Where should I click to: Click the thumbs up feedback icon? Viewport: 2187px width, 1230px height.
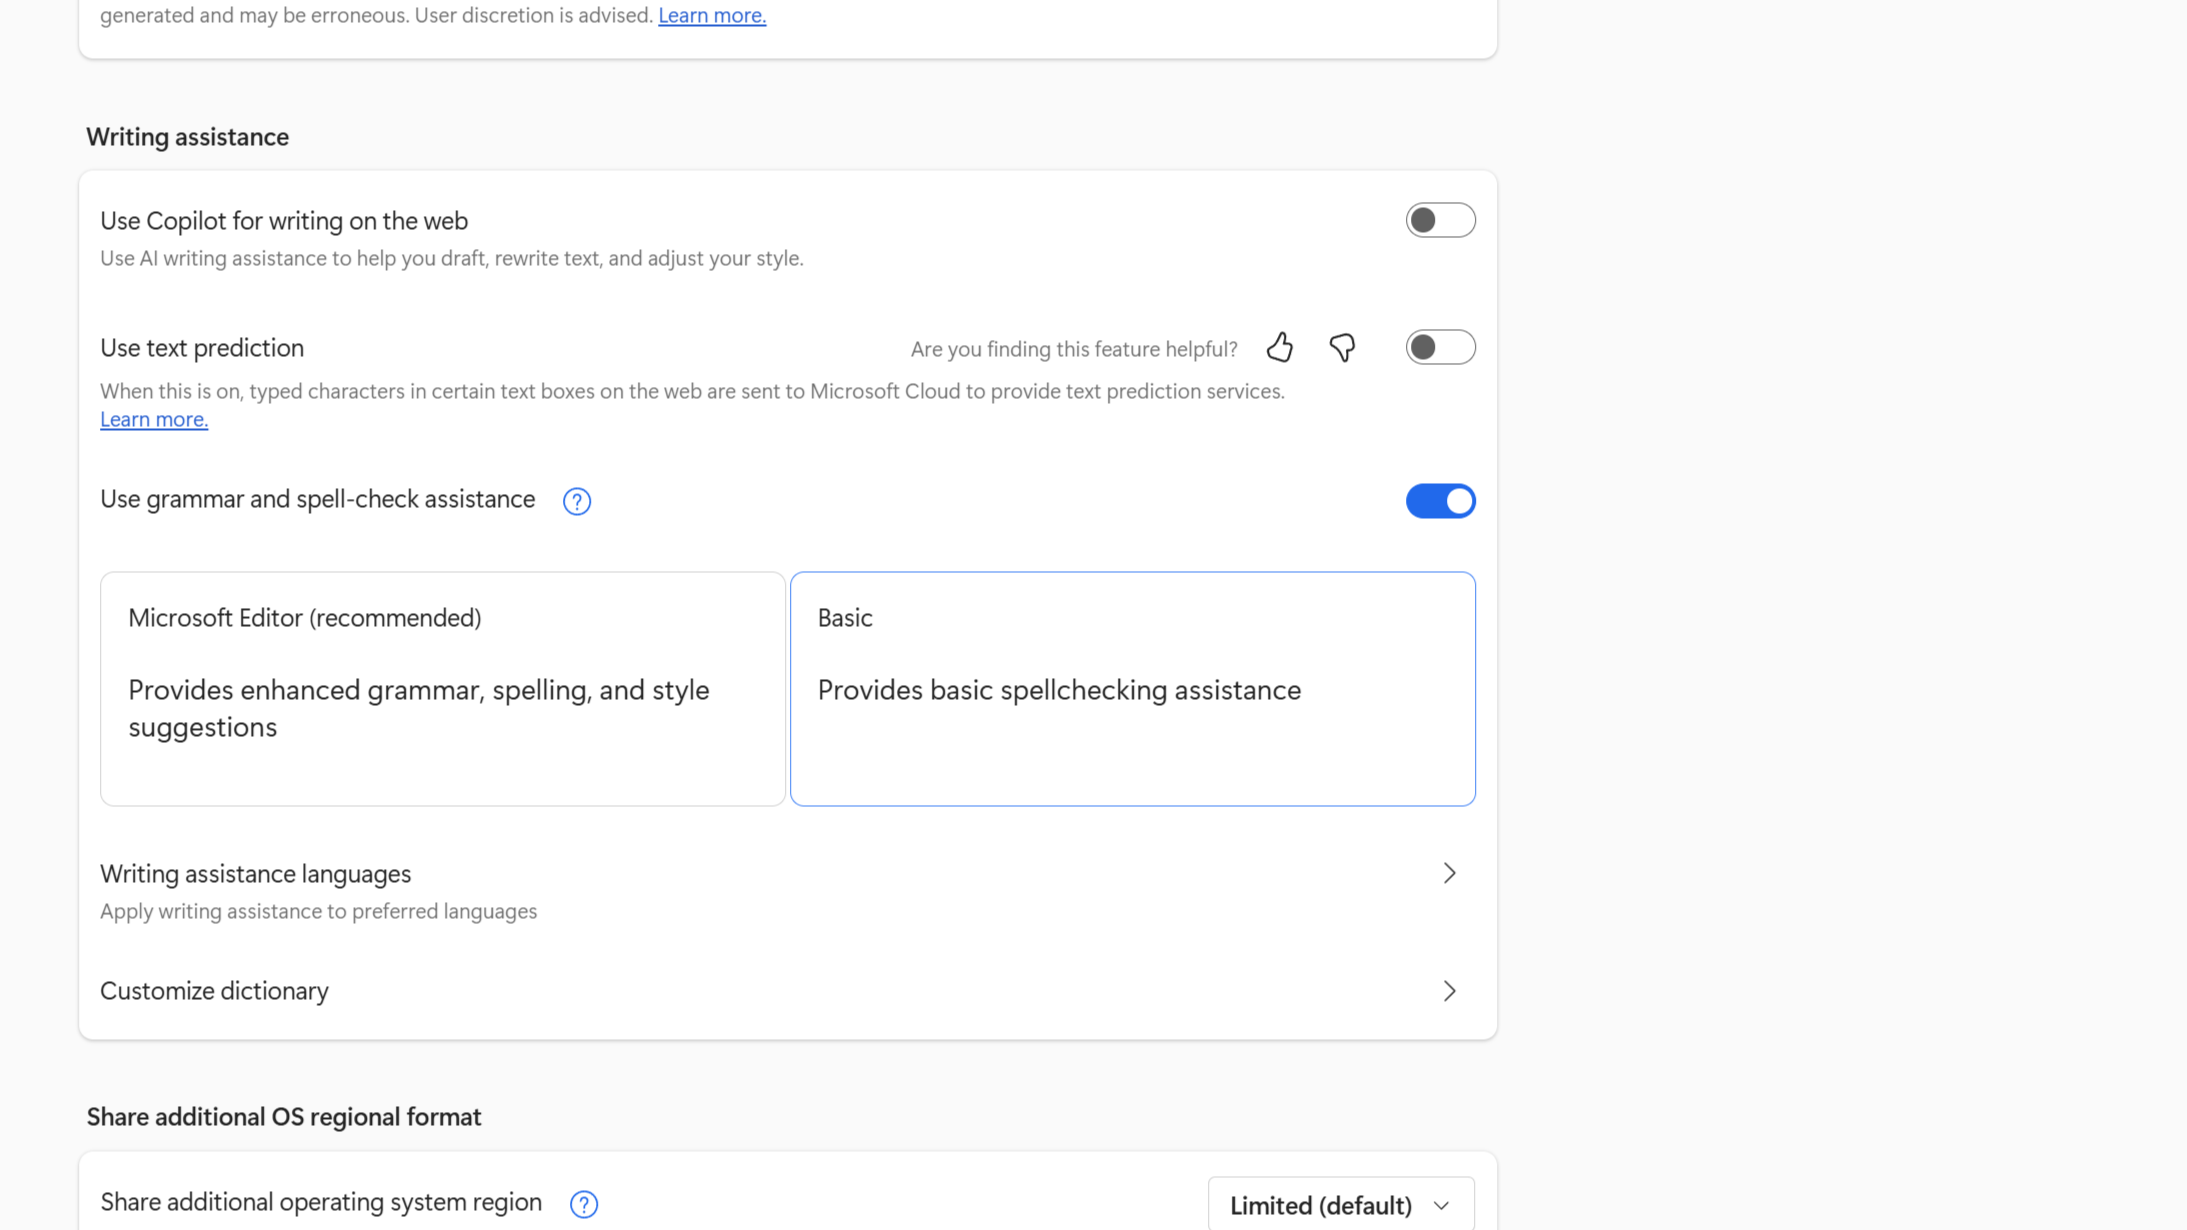point(1279,347)
